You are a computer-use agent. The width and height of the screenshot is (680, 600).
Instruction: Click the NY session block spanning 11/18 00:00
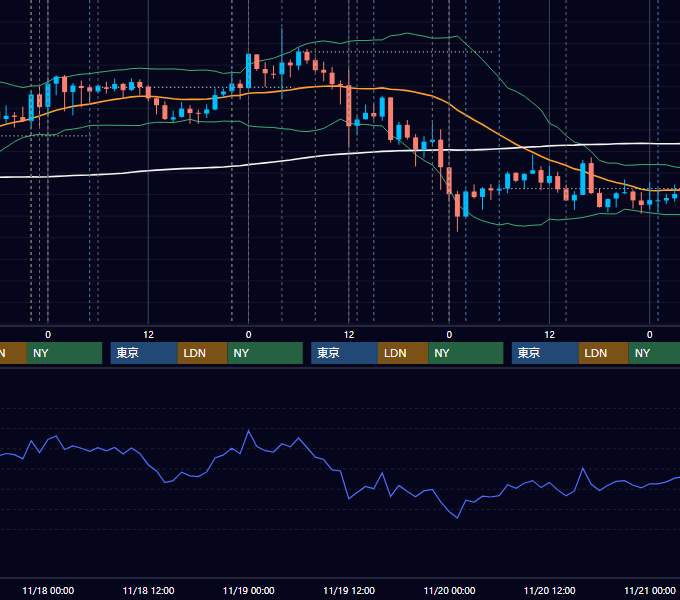coord(64,353)
